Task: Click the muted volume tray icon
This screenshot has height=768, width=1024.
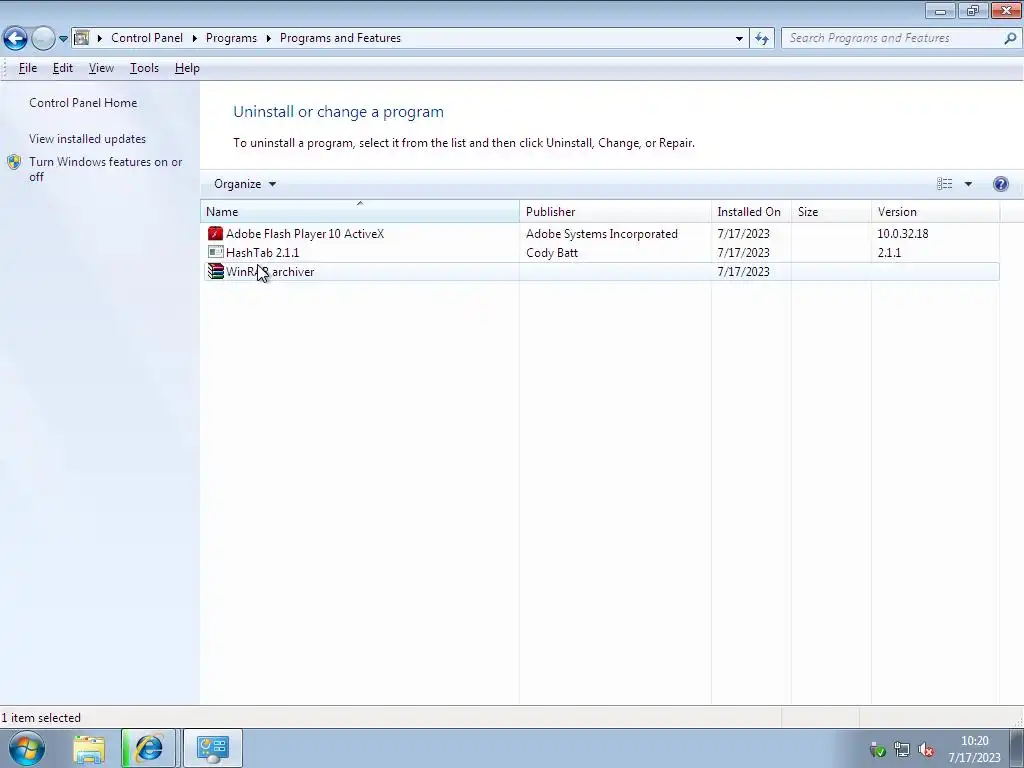Action: 926,750
